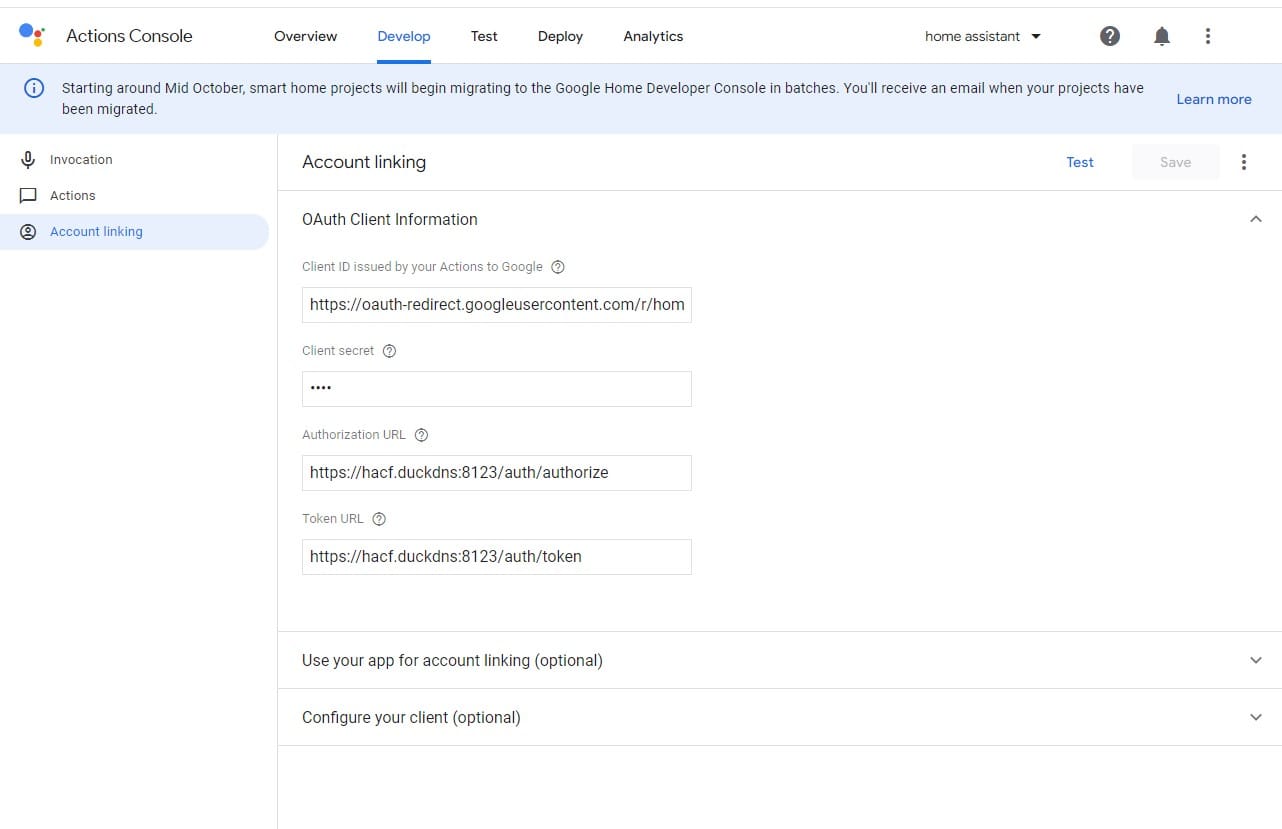Click the Google Assistant logo icon
The height and width of the screenshot is (829, 1282).
32,35
